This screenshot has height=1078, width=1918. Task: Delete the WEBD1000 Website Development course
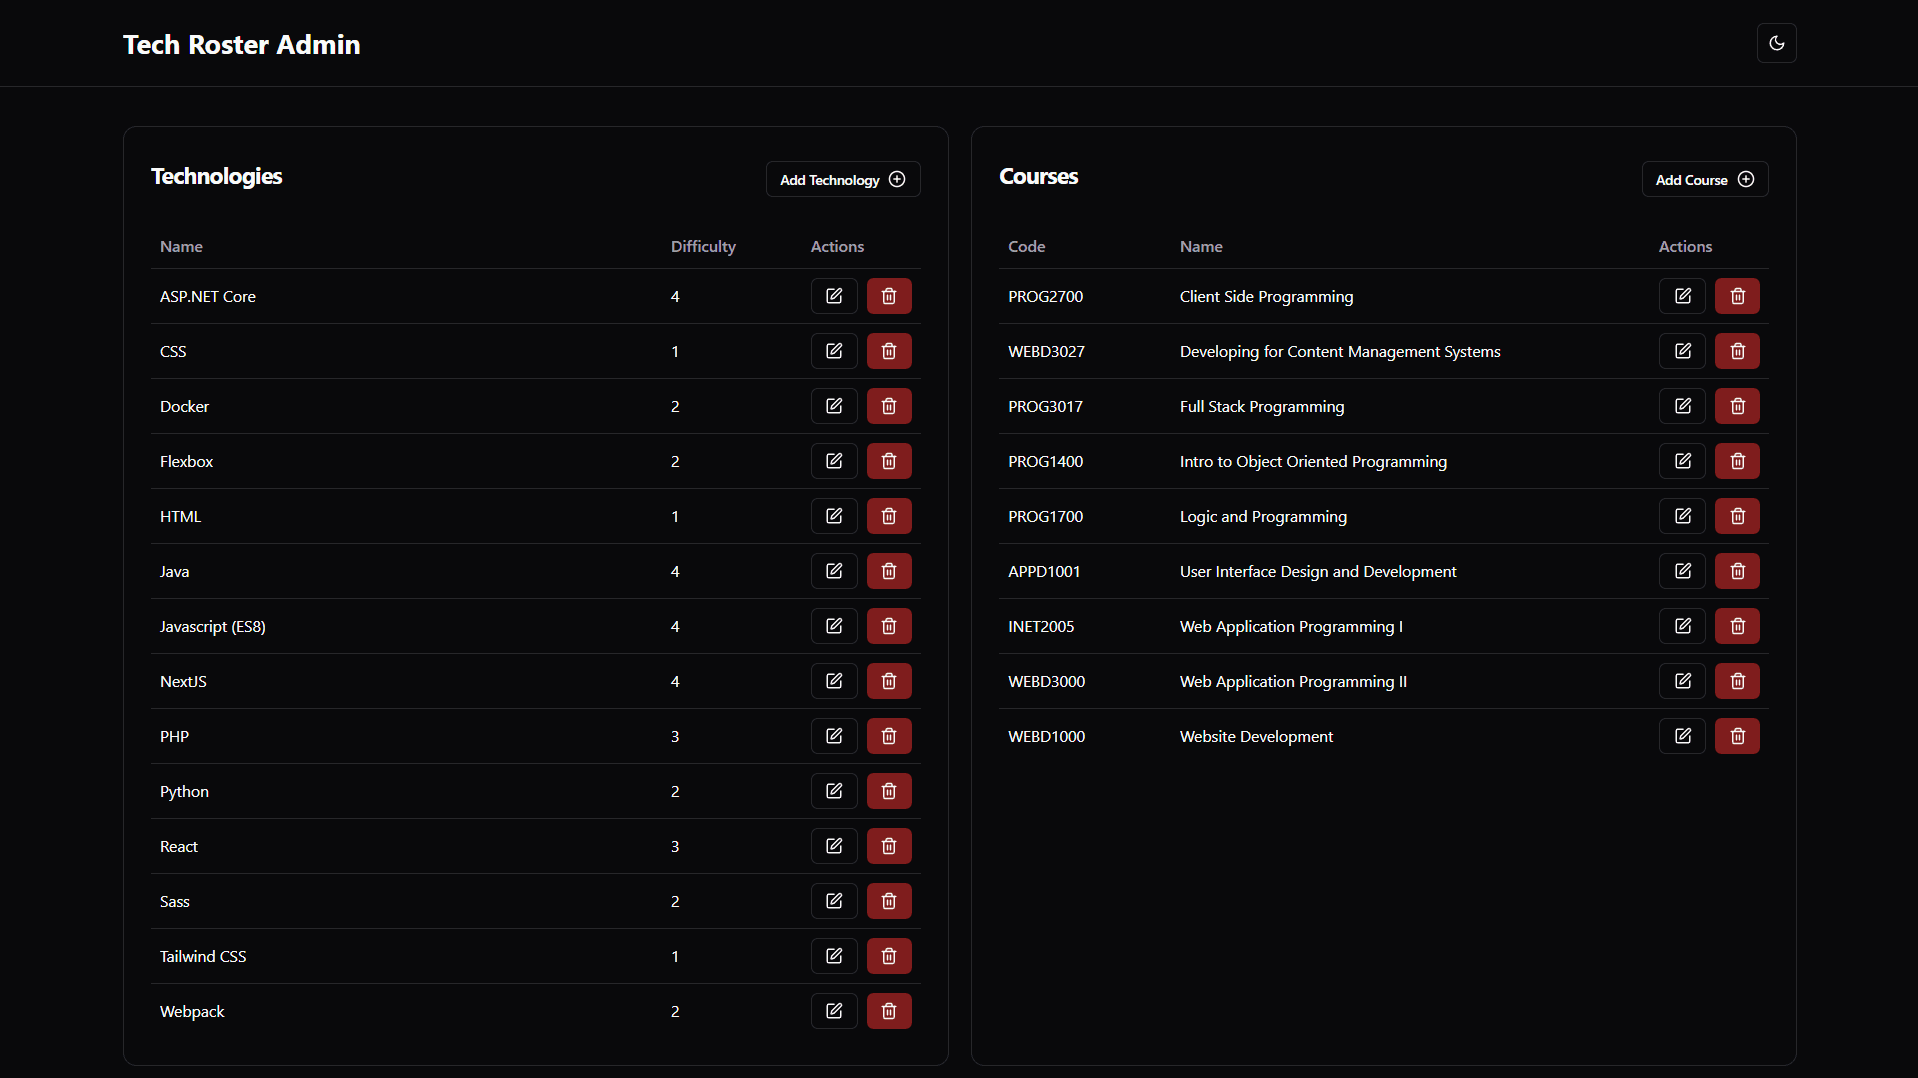point(1737,736)
